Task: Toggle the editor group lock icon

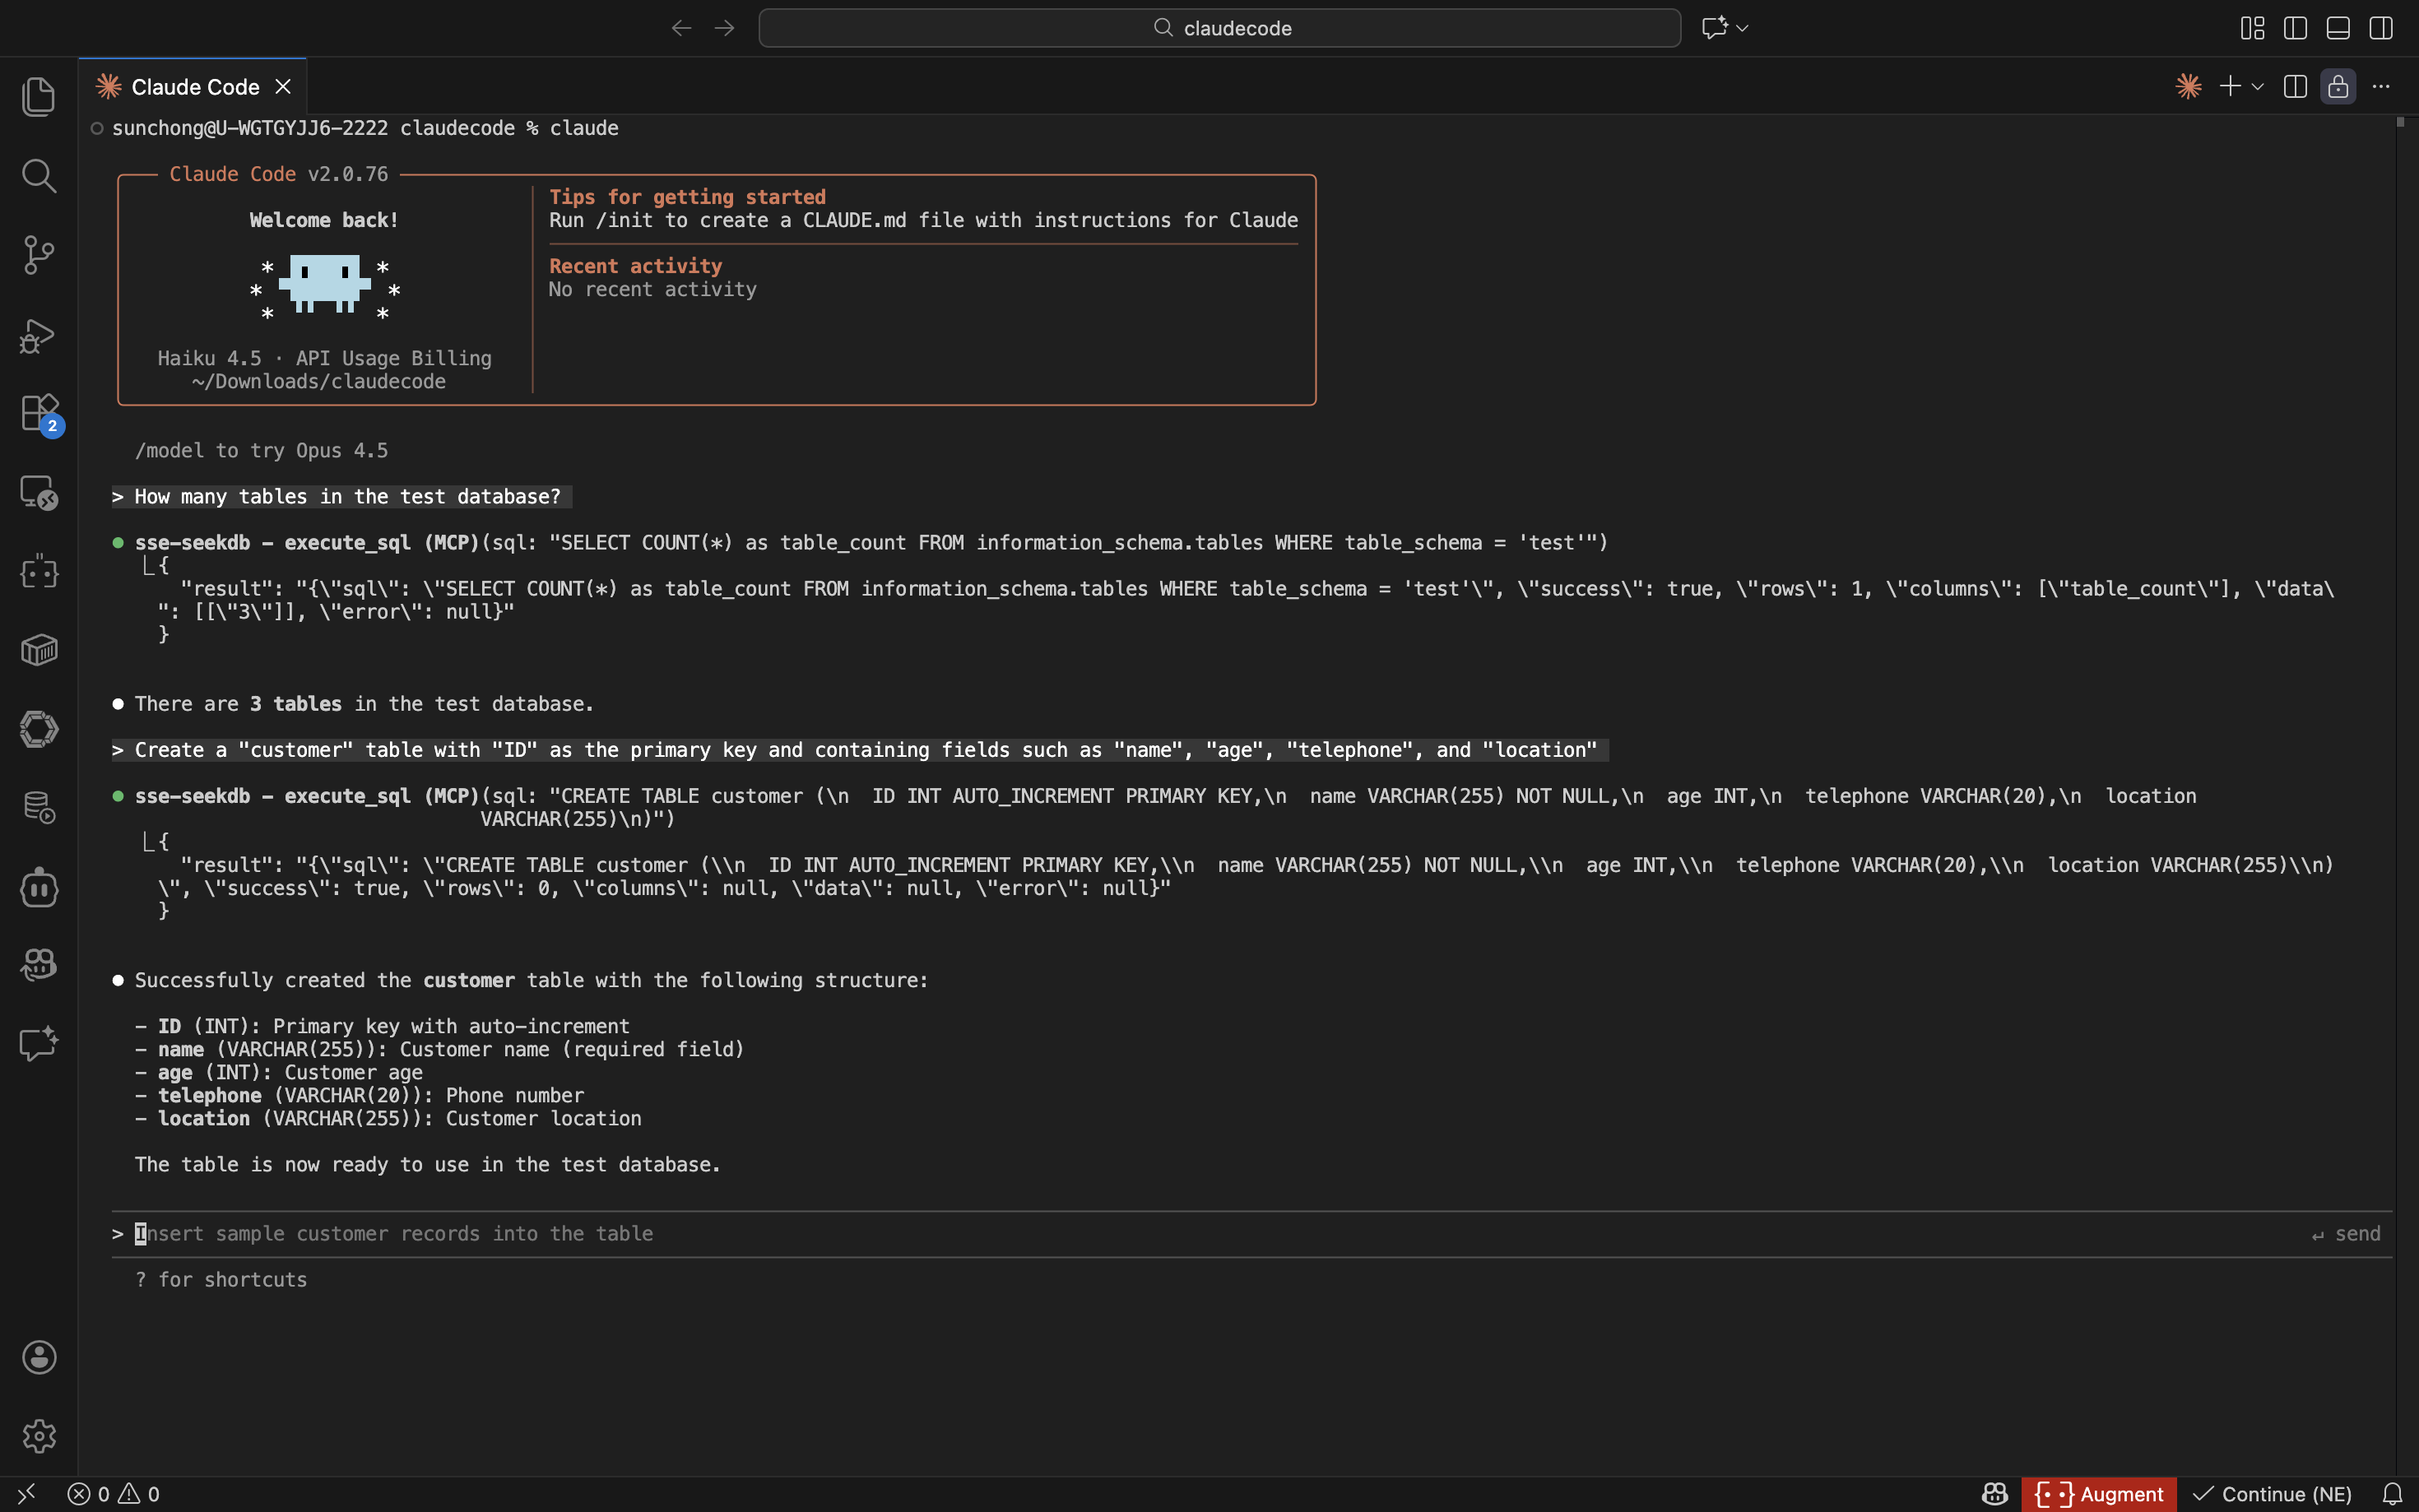Action: pos(2338,87)
